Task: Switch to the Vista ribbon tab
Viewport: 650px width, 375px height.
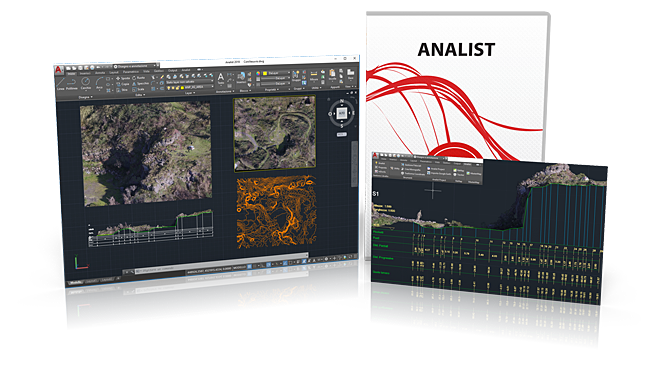Action: (146, 71)
